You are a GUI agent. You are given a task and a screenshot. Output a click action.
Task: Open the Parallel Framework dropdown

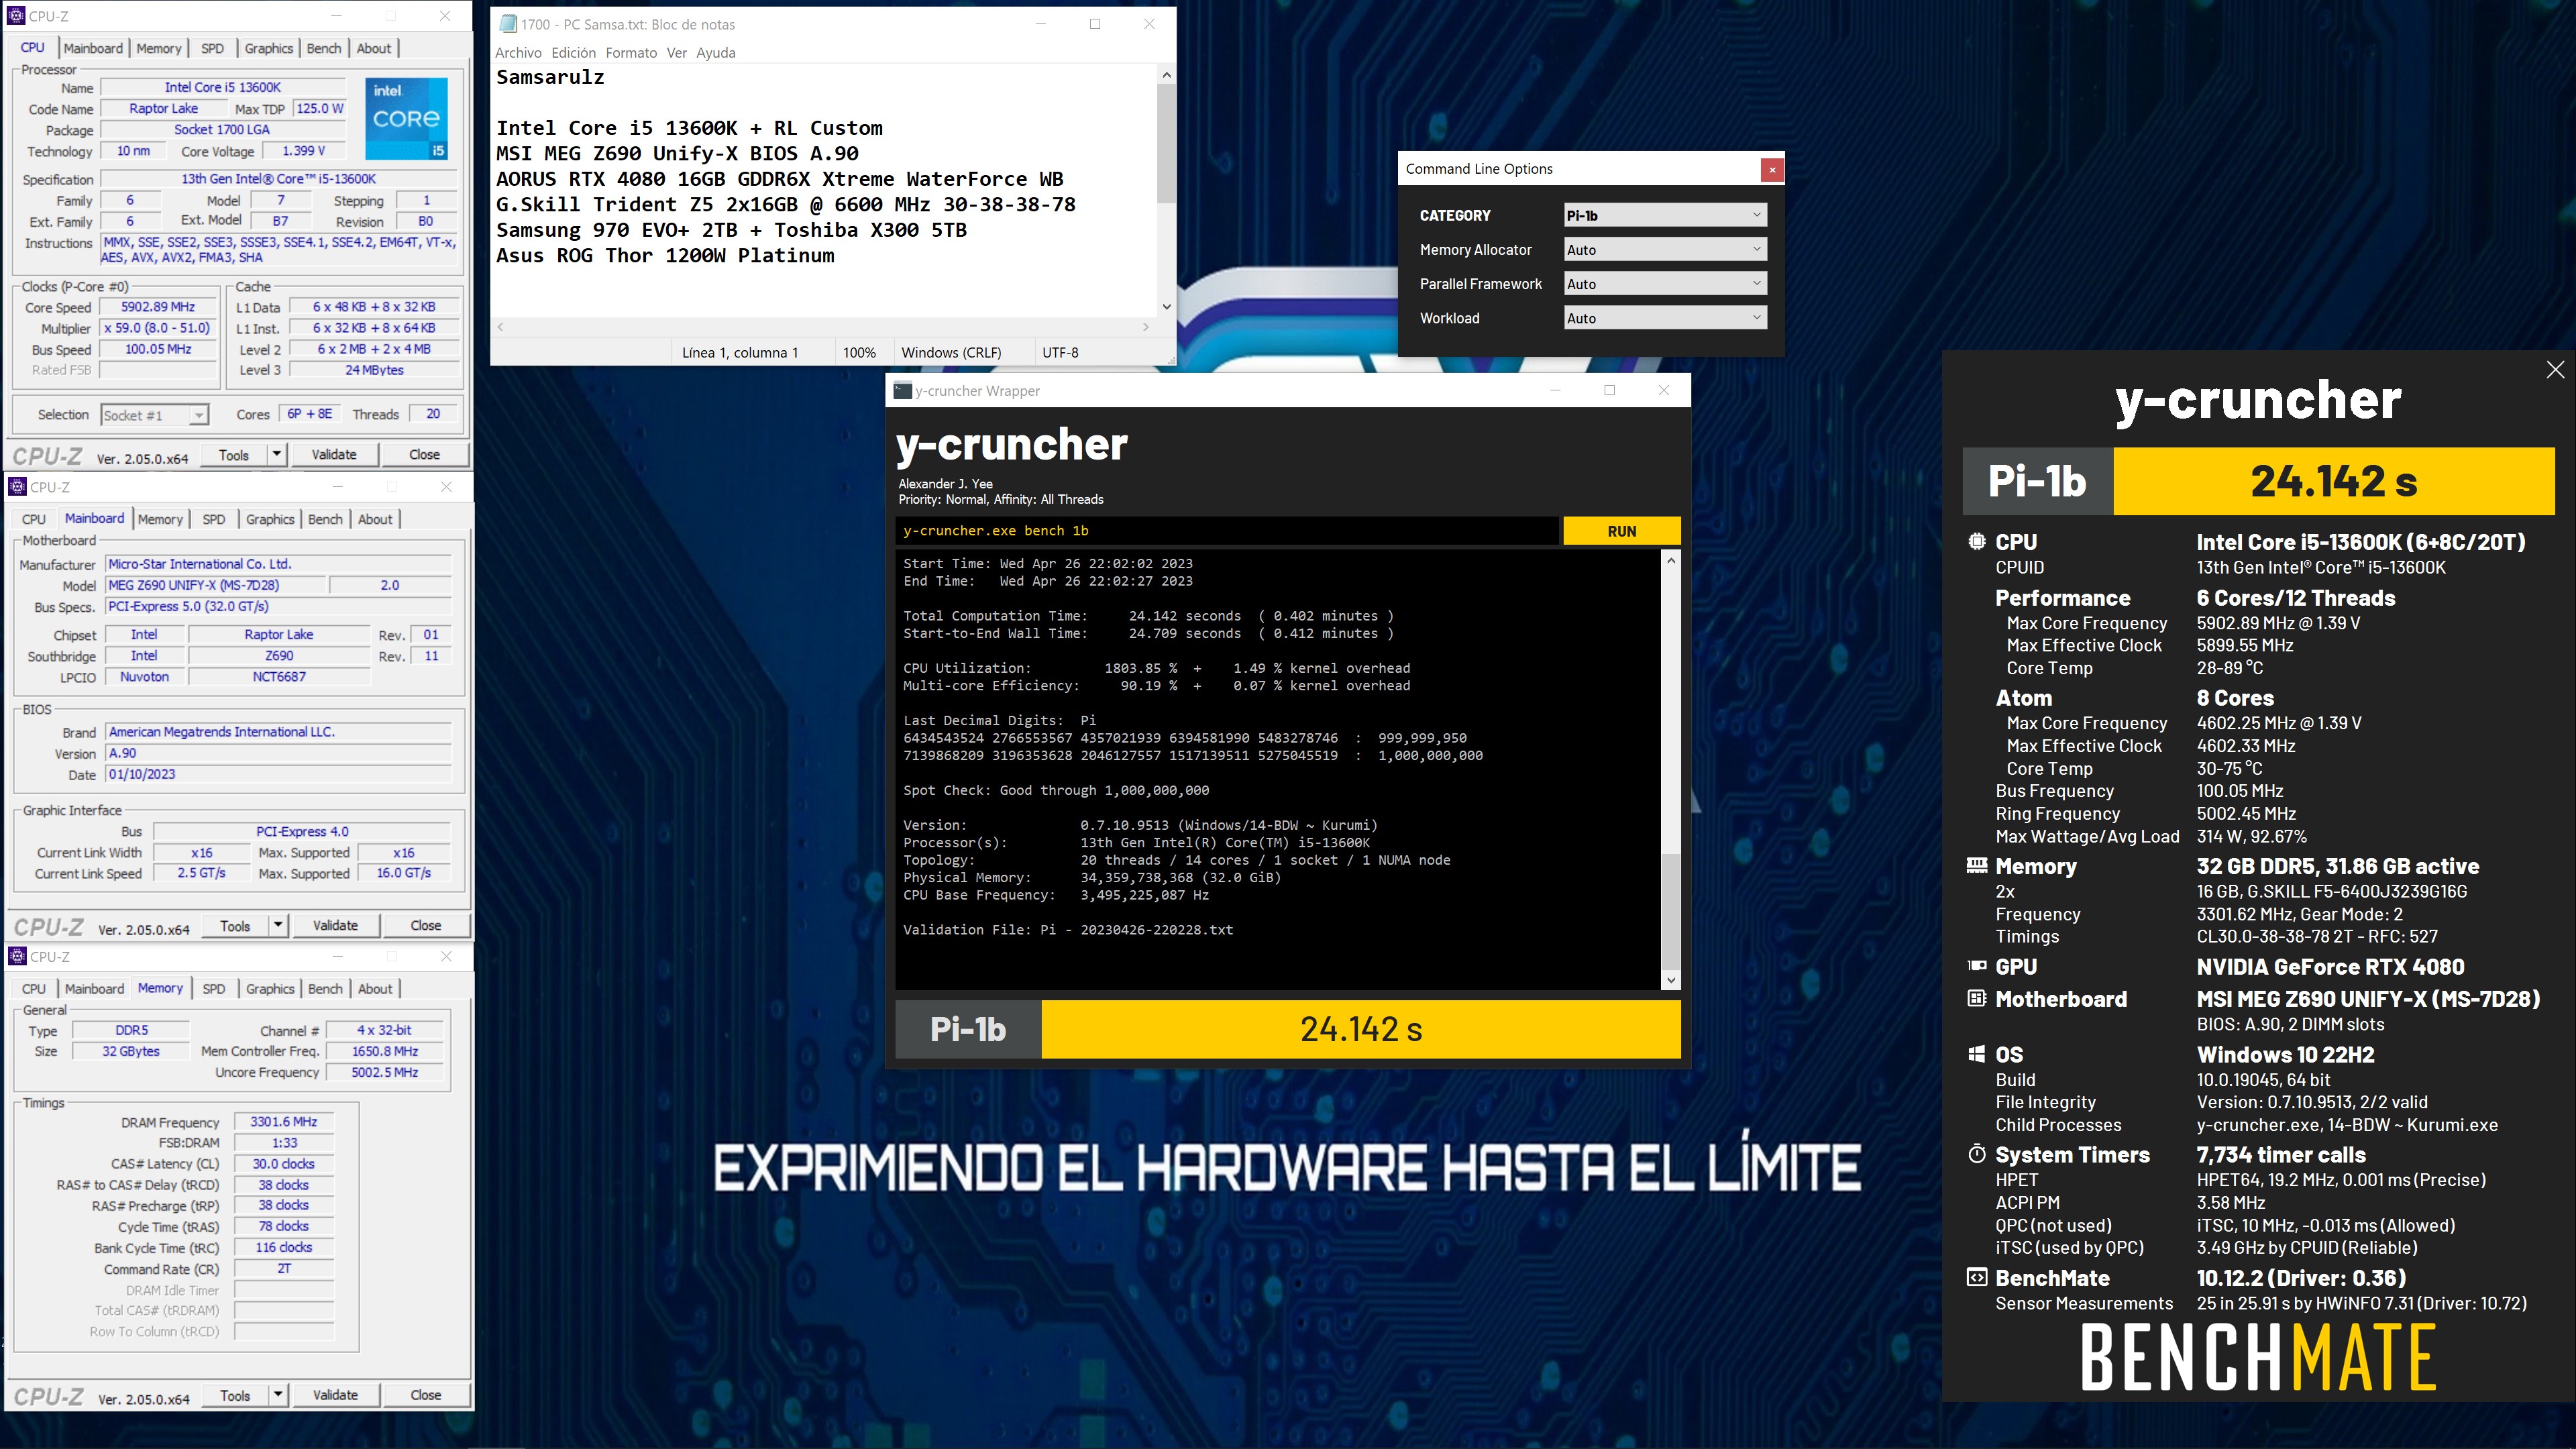click(1665, 284)
